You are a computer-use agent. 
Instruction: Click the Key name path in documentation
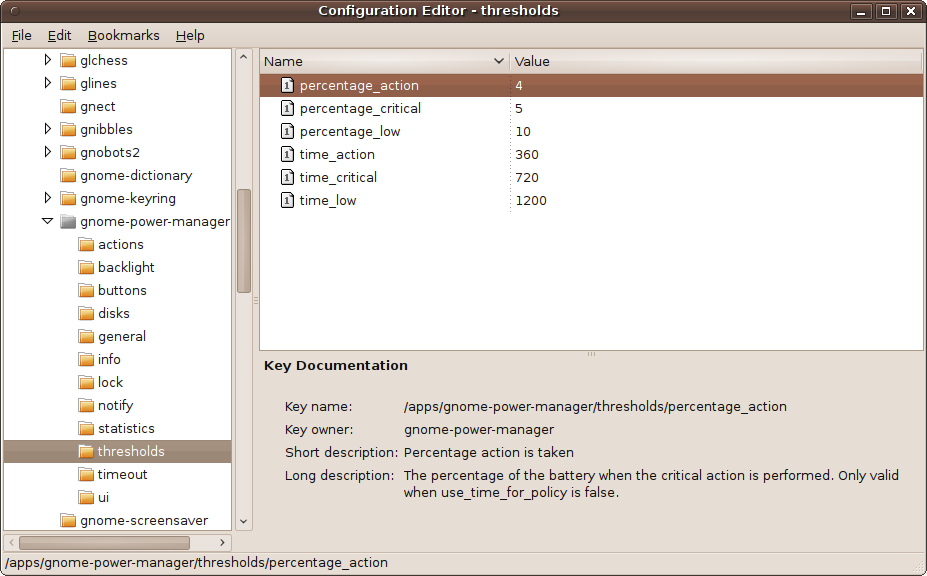(595, 406)
